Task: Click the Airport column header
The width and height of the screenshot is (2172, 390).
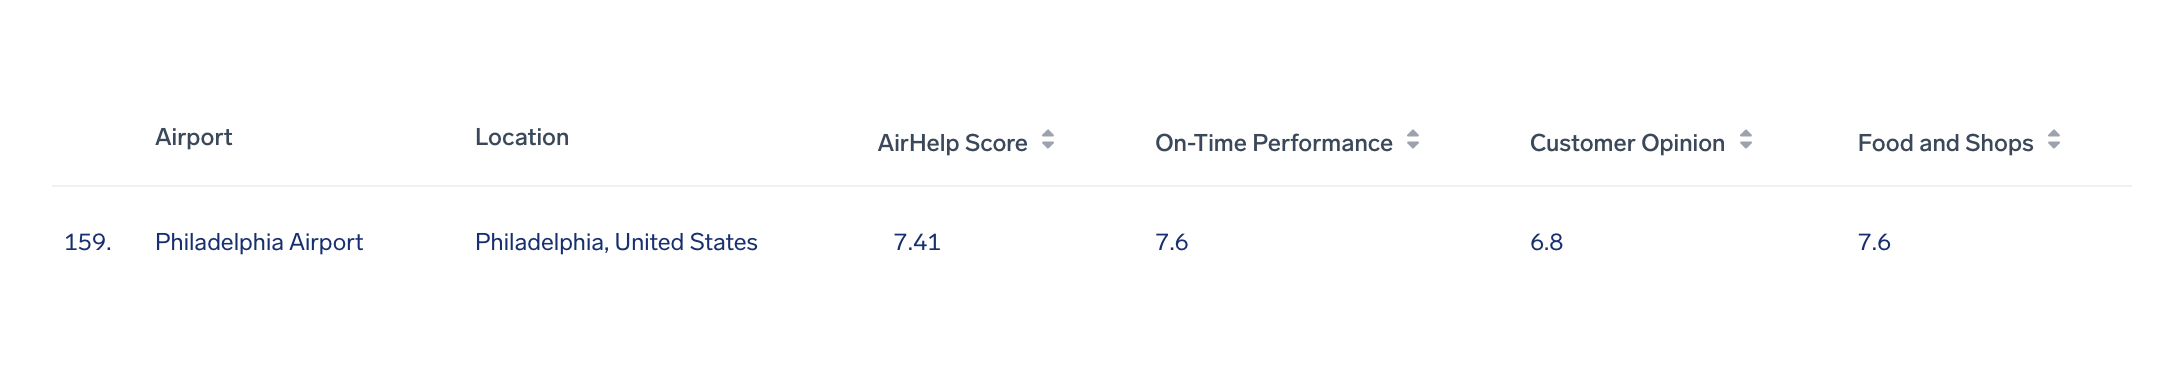Action: coord(194,137)
